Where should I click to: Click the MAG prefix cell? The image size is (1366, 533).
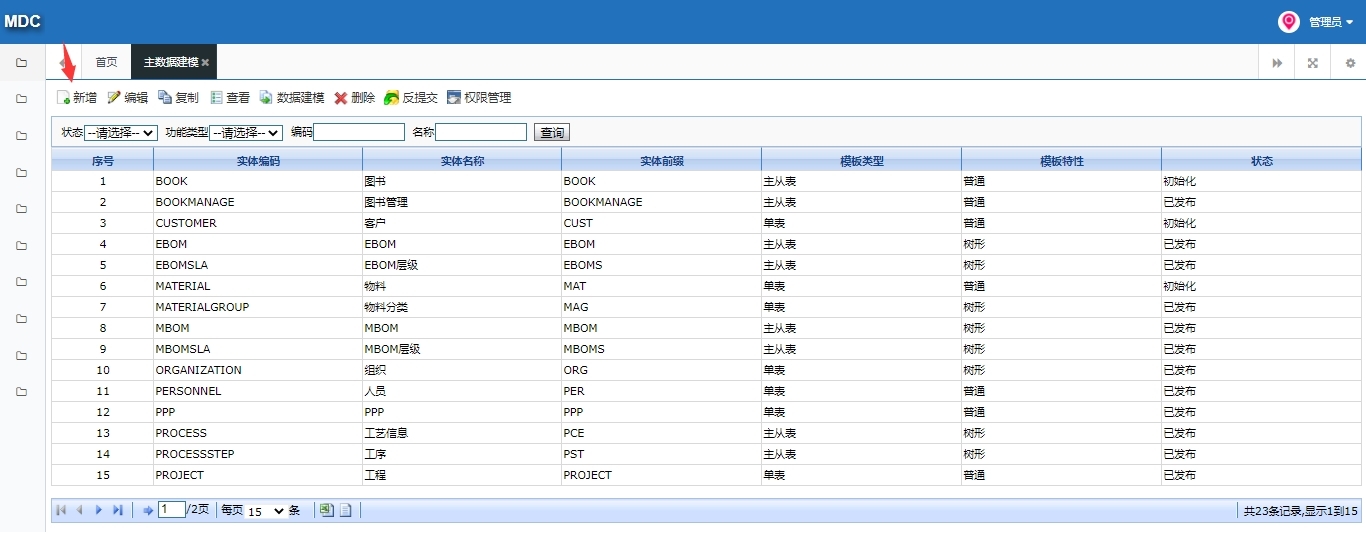pyautogui.click(x=662, y=307)
